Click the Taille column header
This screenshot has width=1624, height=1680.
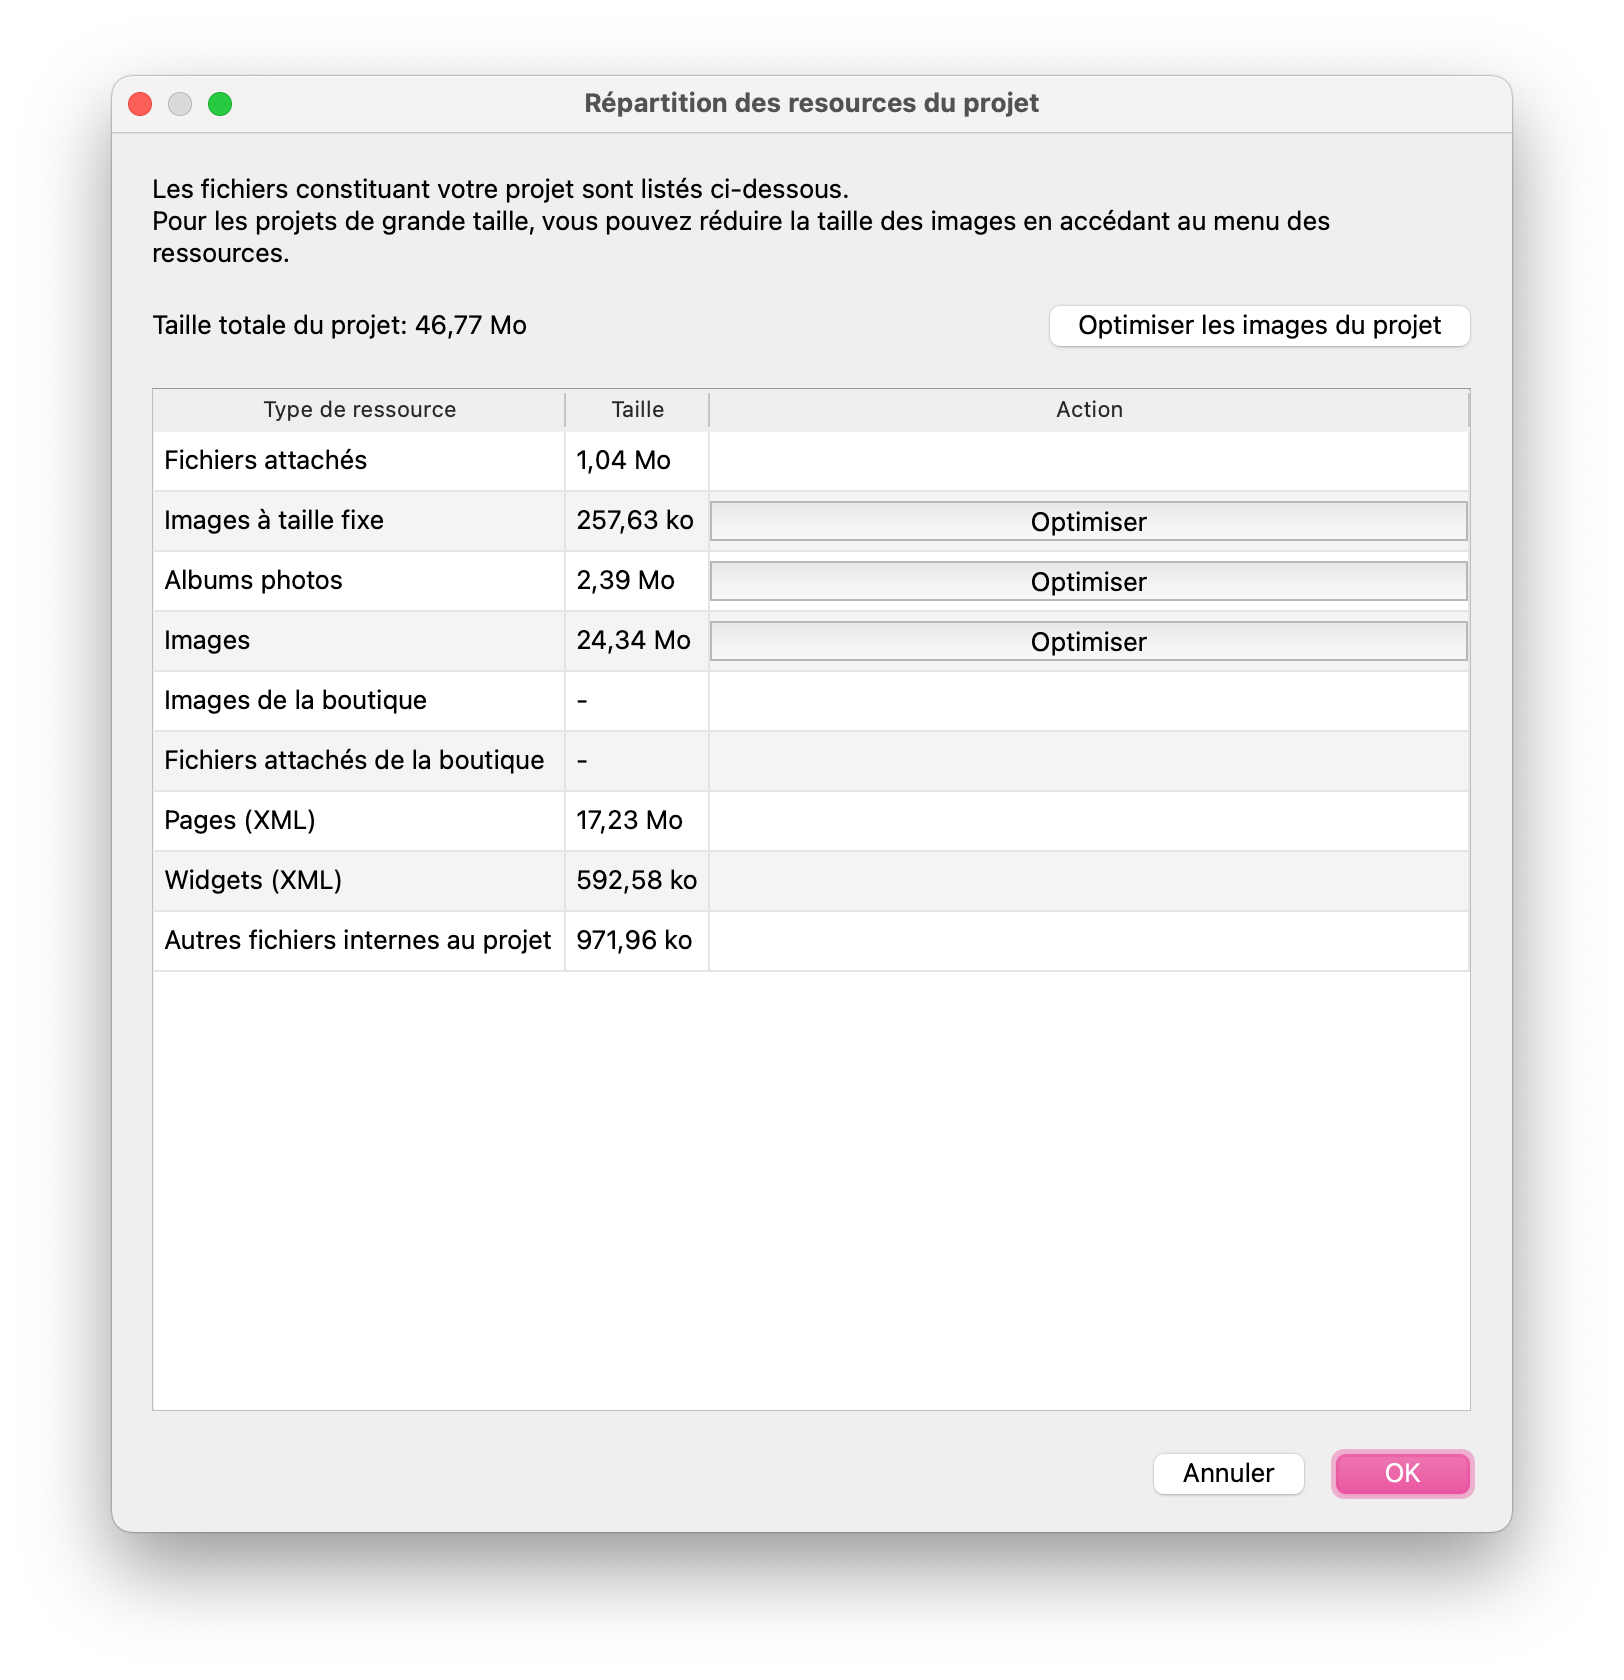click(x=637, y=410)
